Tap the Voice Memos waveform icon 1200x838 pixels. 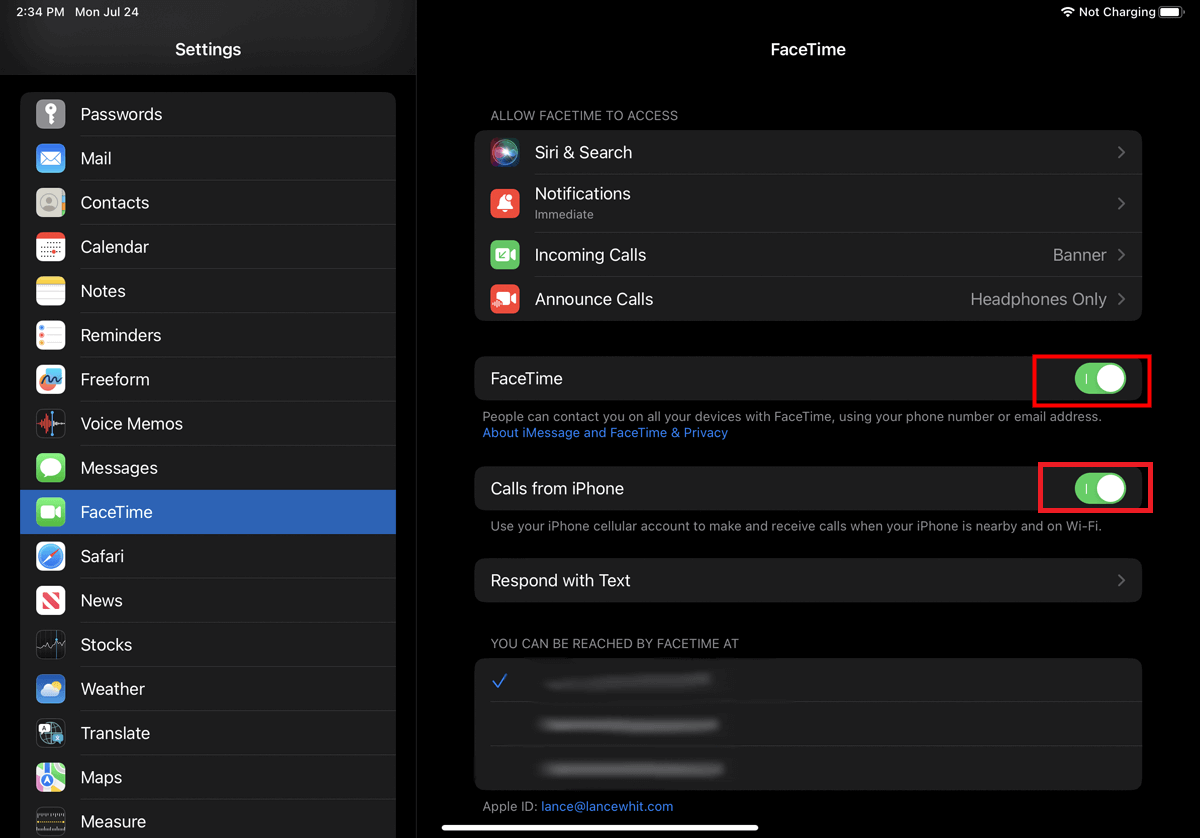51,424
